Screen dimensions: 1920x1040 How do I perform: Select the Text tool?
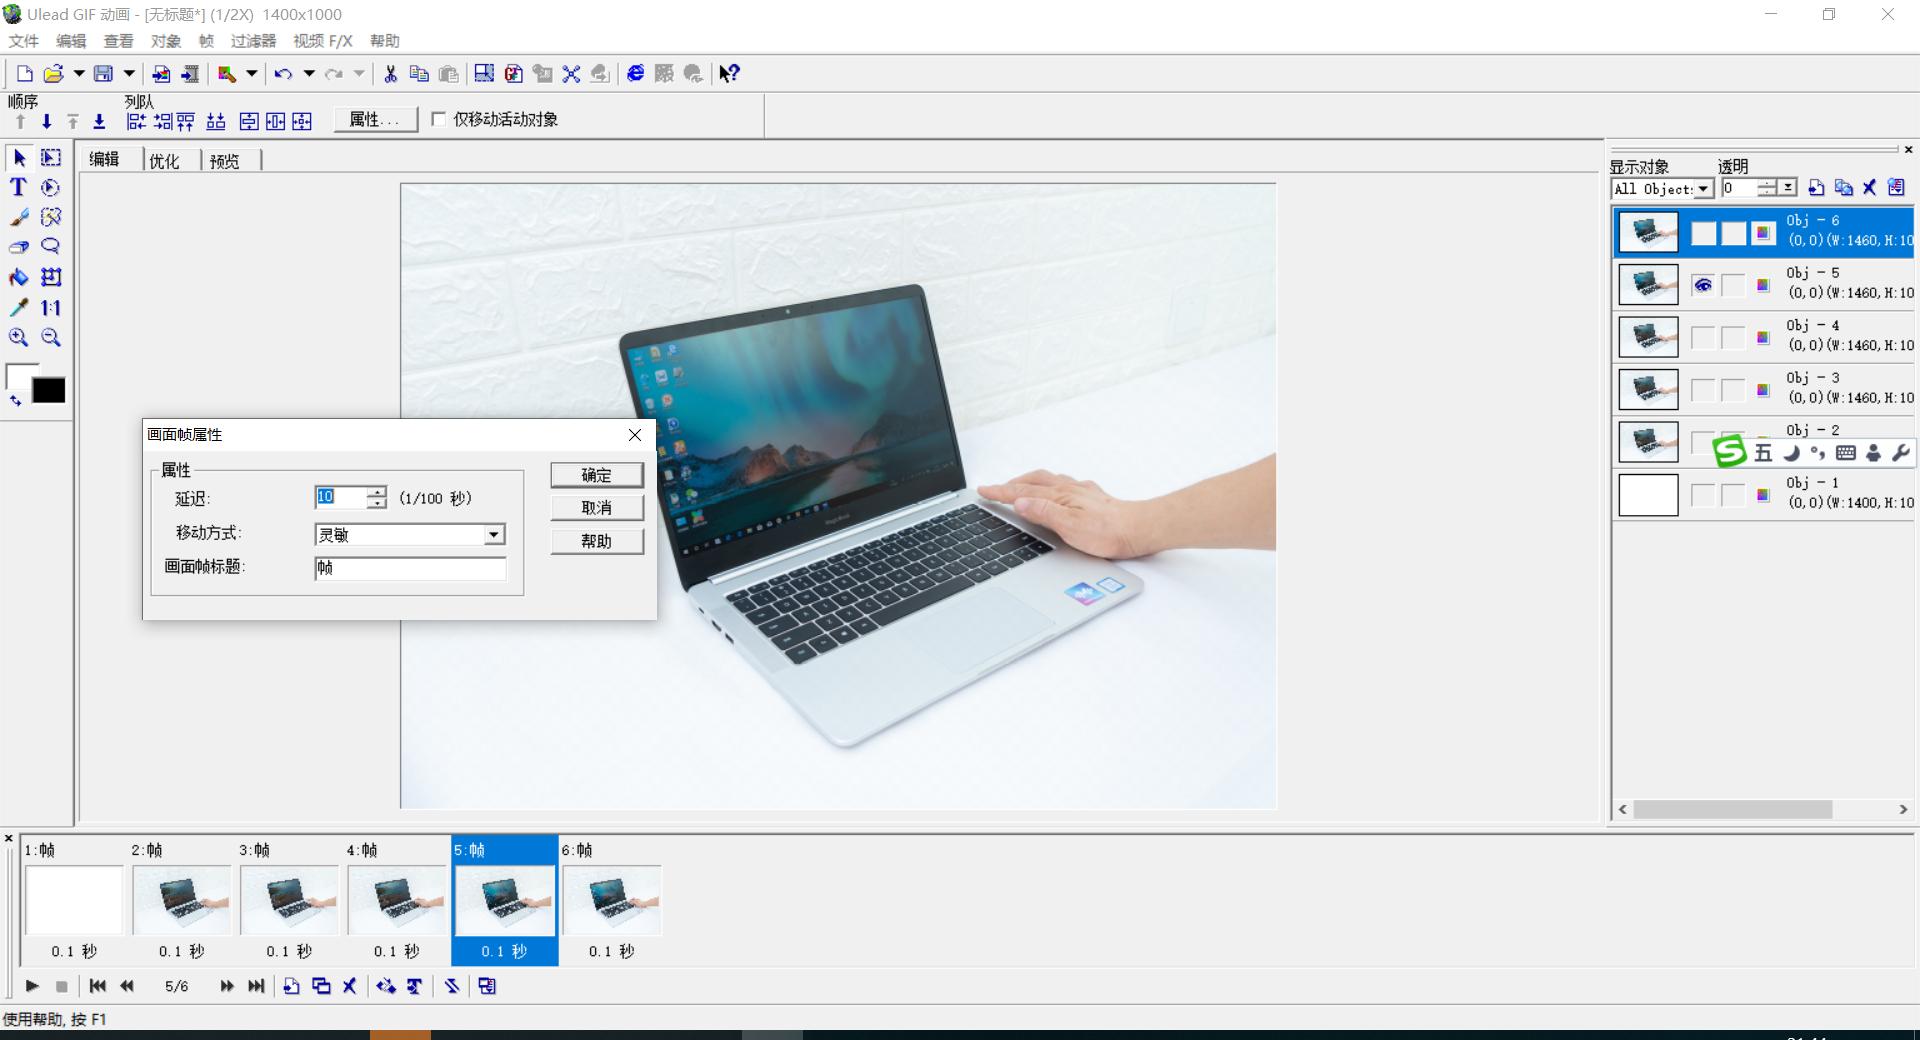coord(18,188)
